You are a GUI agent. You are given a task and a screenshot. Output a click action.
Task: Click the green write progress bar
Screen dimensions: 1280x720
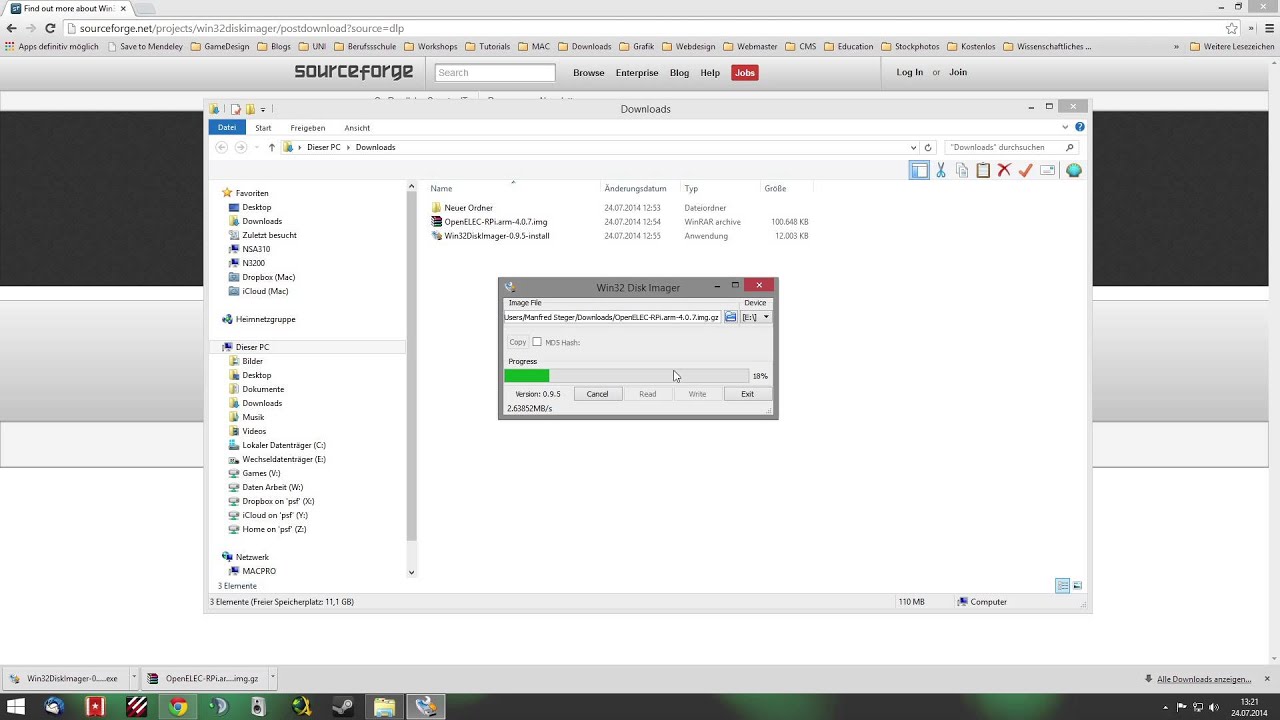point(626,376)
